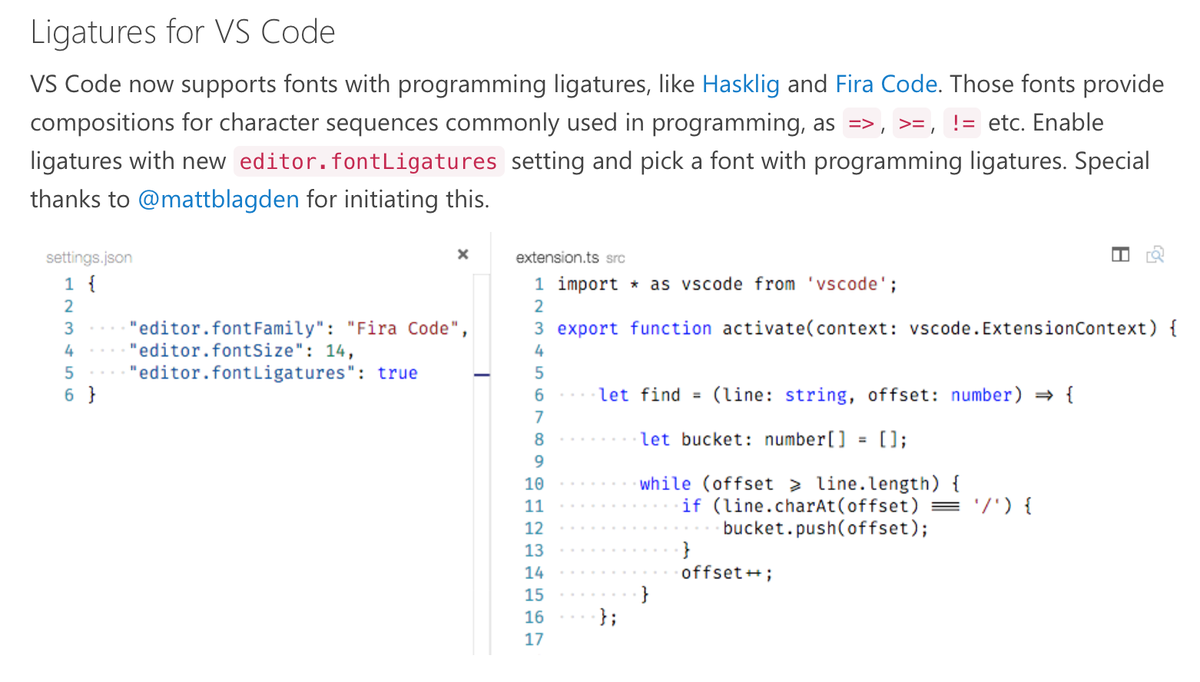Click the split editor icon
The image size is (1200, 682).
[1120, 254]
